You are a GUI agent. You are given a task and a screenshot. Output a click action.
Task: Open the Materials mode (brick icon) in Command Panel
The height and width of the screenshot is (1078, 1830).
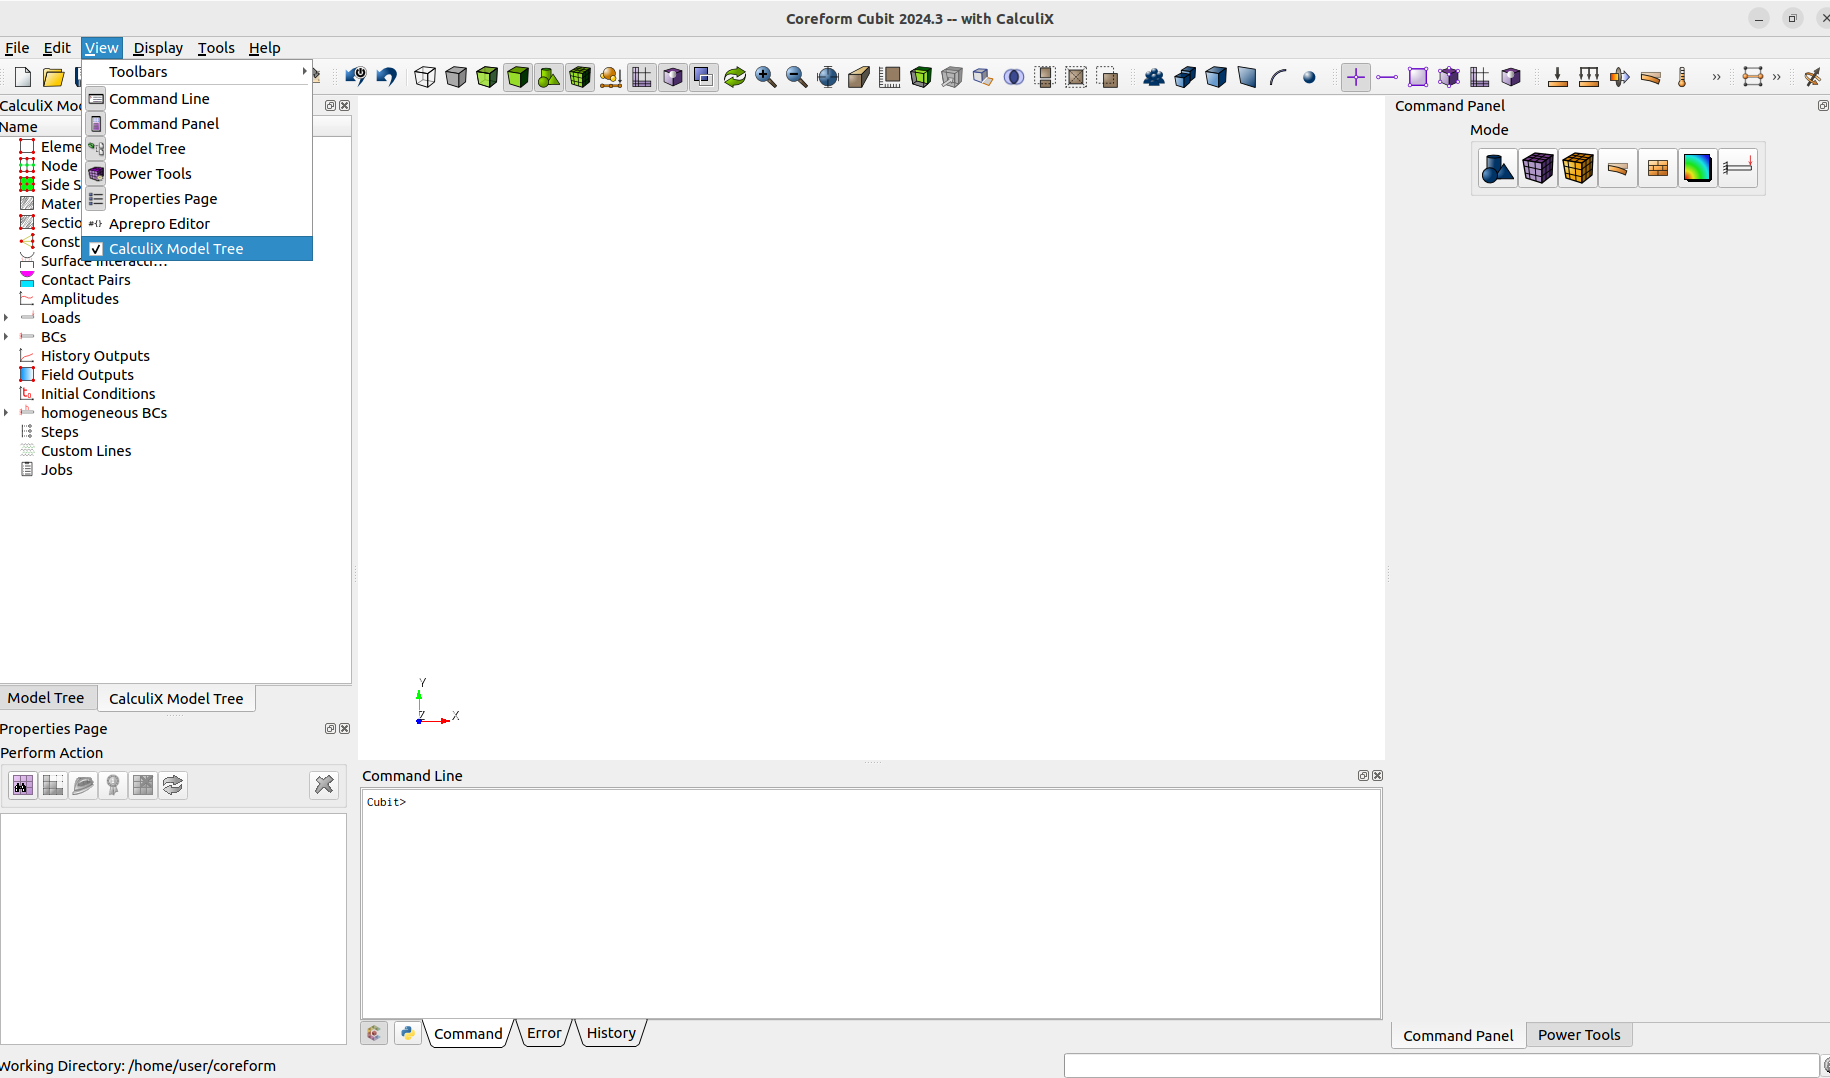(1657, 168)
